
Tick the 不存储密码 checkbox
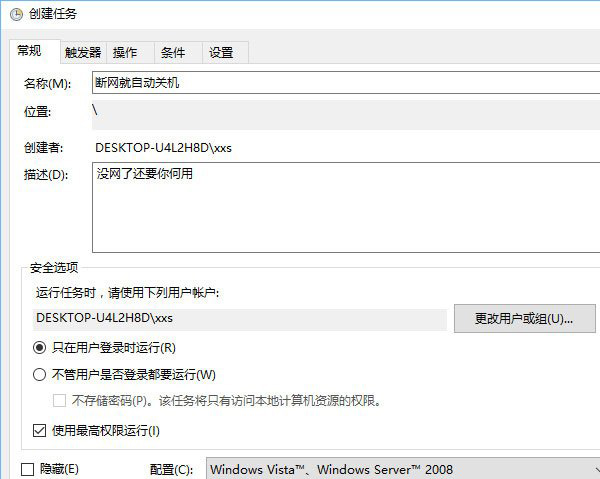59,401
